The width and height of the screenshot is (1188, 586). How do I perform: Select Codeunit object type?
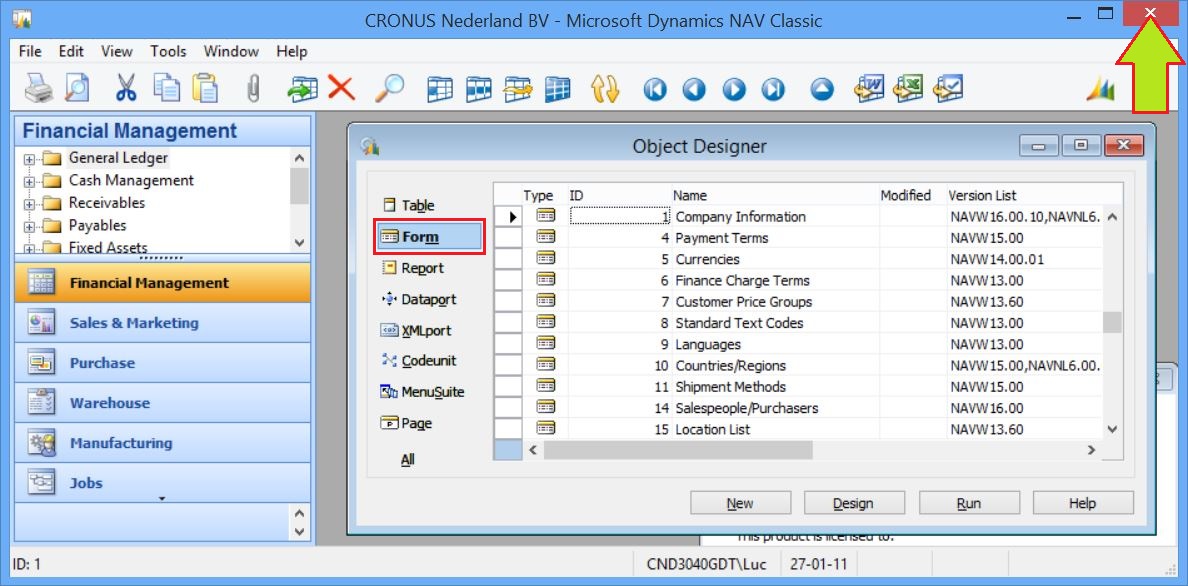click(419, 361)
